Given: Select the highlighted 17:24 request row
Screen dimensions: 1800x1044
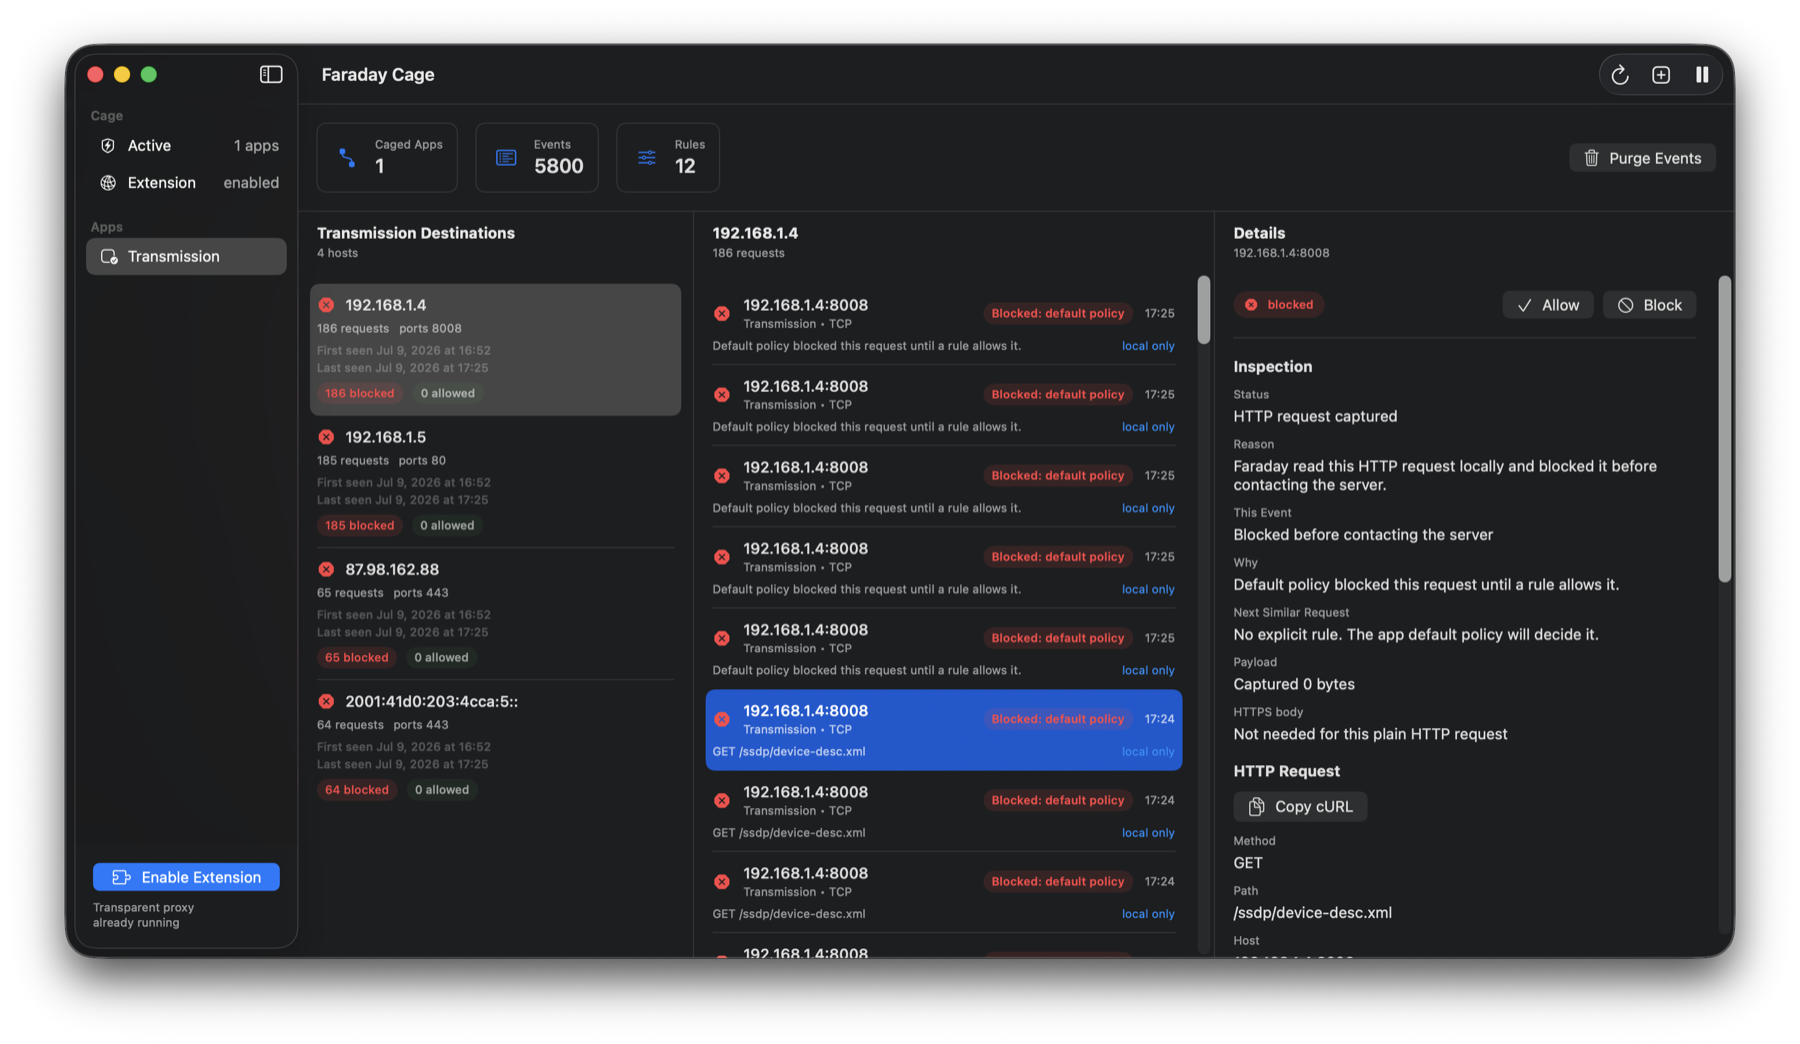Looking at the screenshot, I should [x=943, y=730].
